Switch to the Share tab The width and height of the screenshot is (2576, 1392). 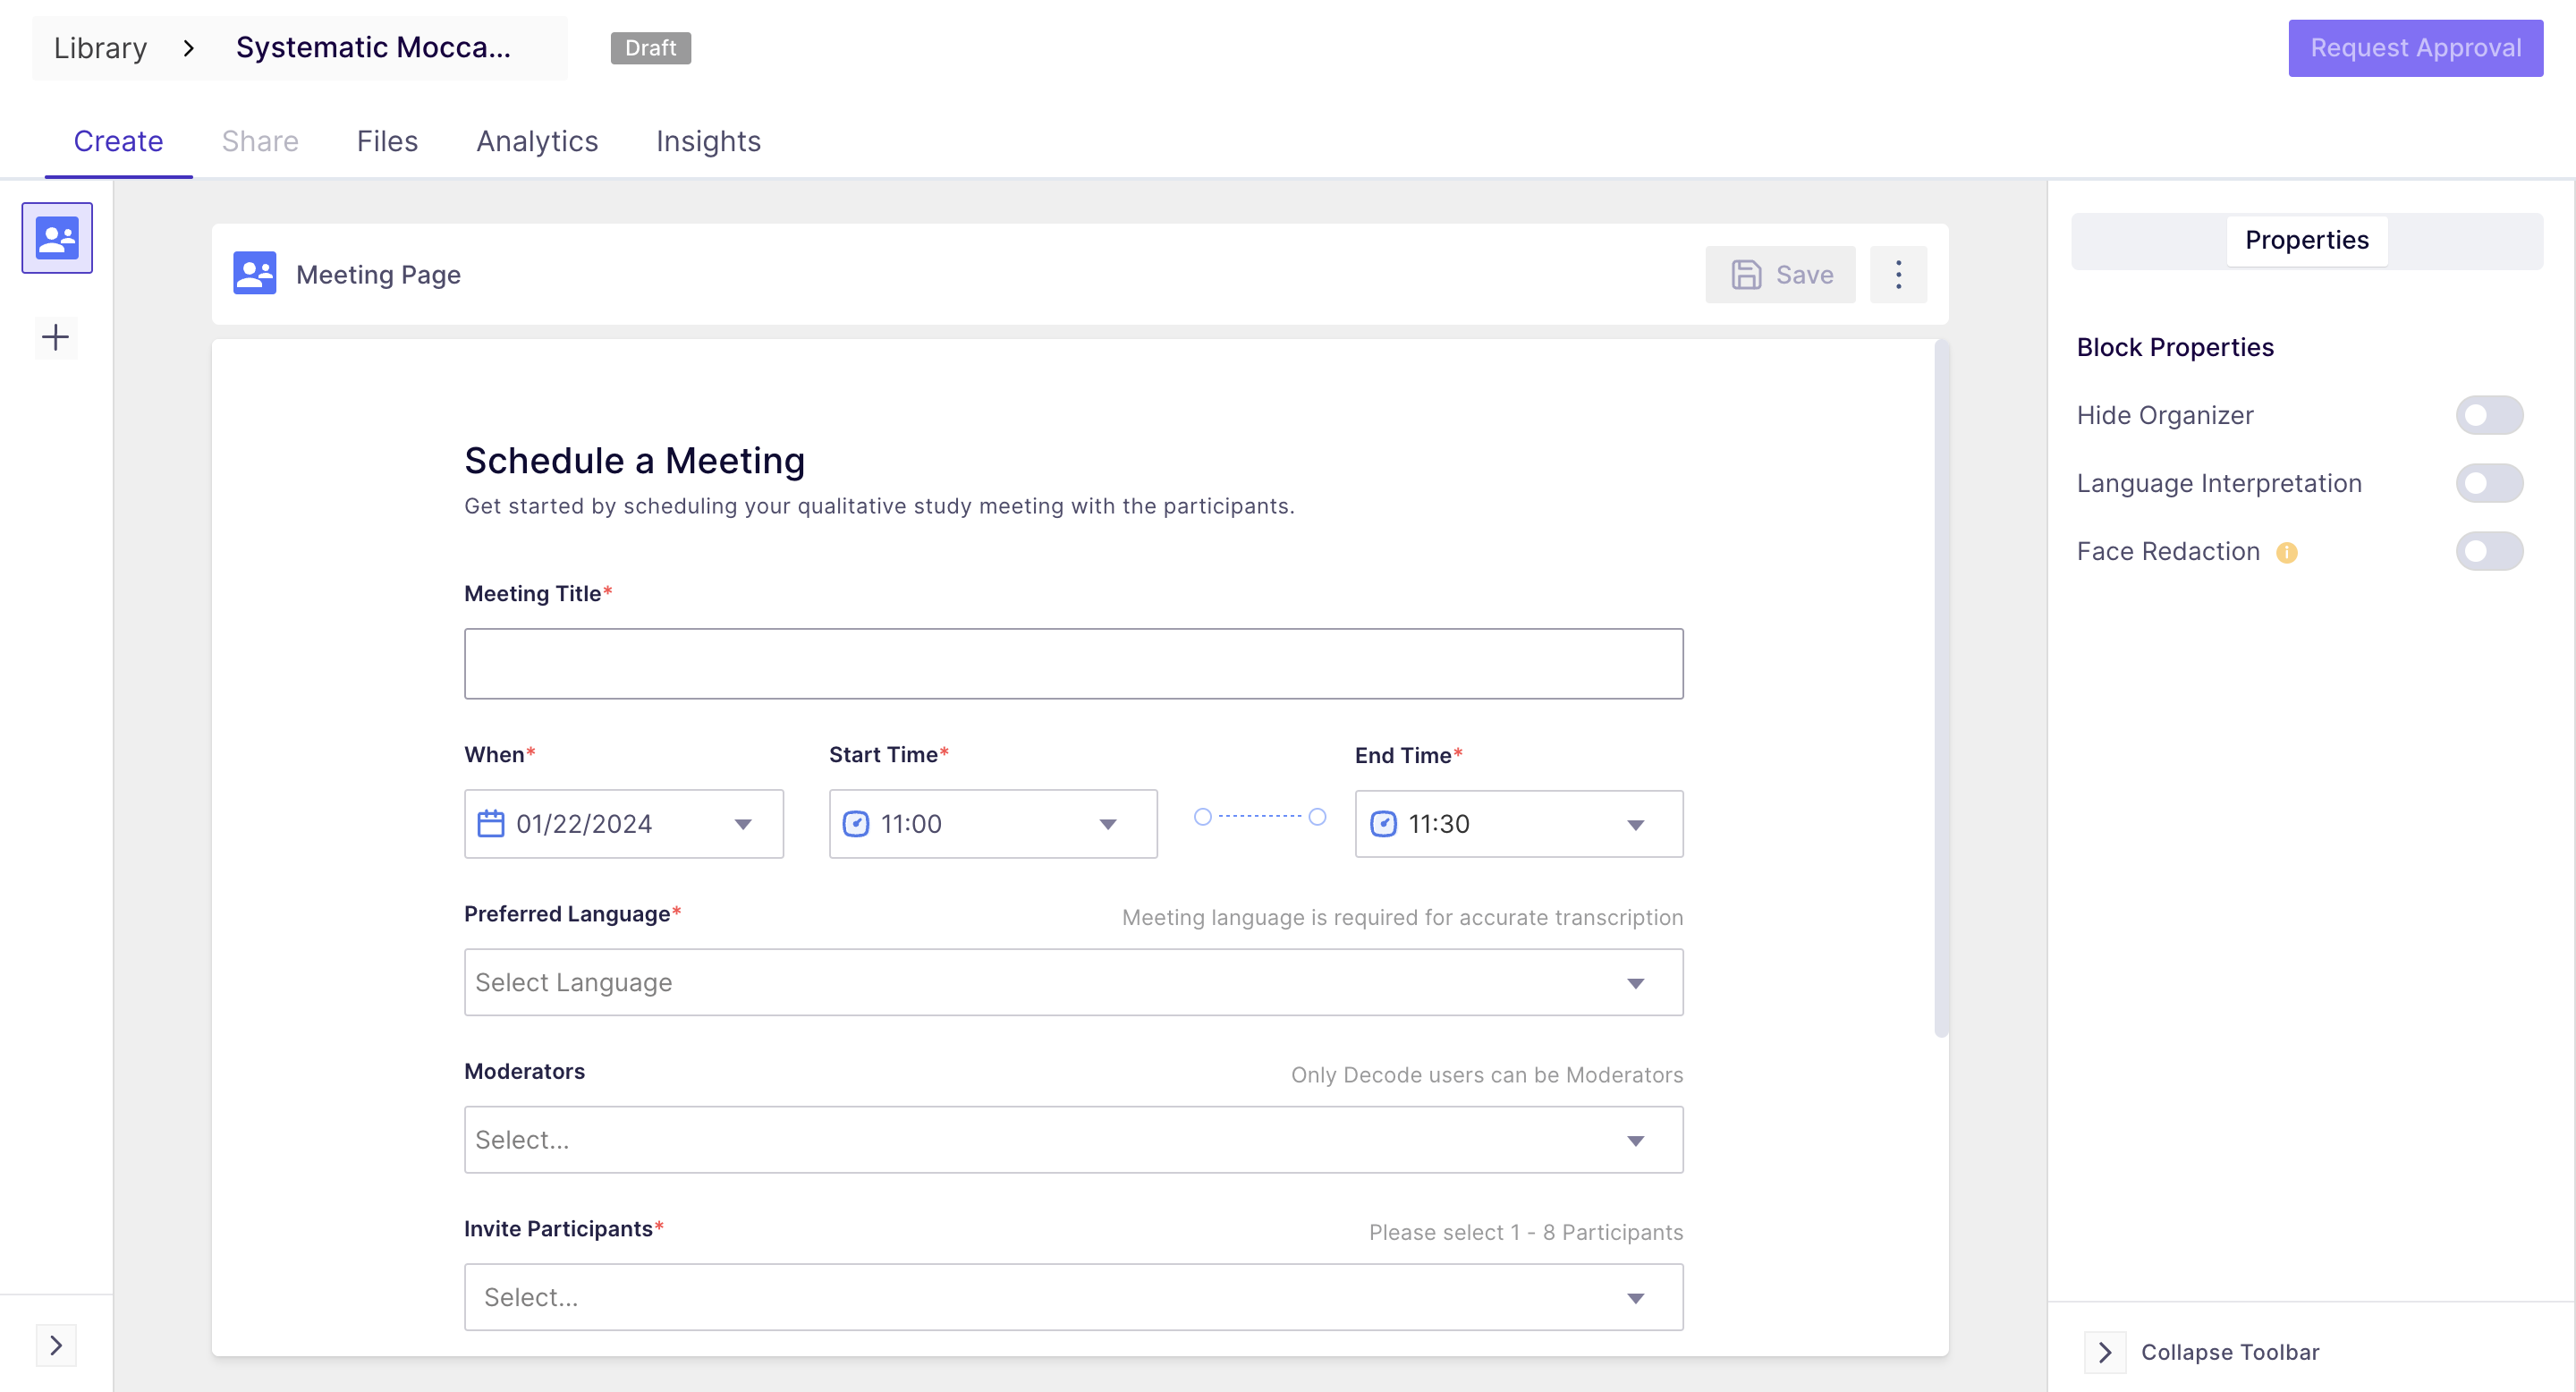260,142
